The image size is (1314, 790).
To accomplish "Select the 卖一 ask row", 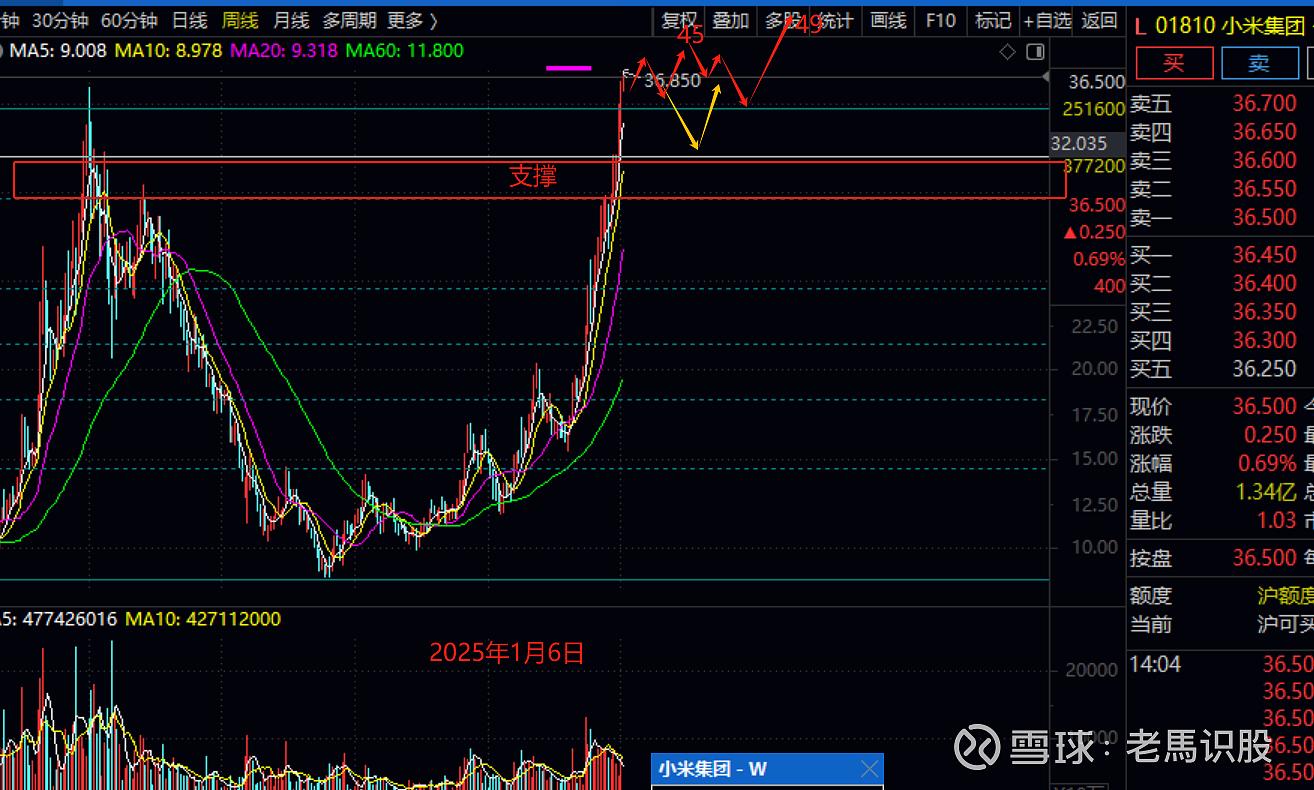I will (x=1220, y=218).
